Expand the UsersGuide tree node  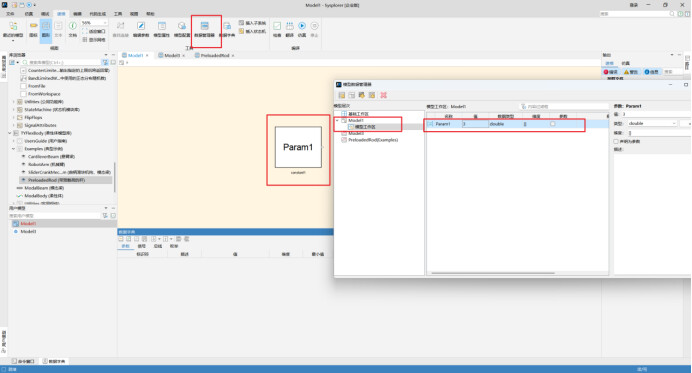click(14, 141)
